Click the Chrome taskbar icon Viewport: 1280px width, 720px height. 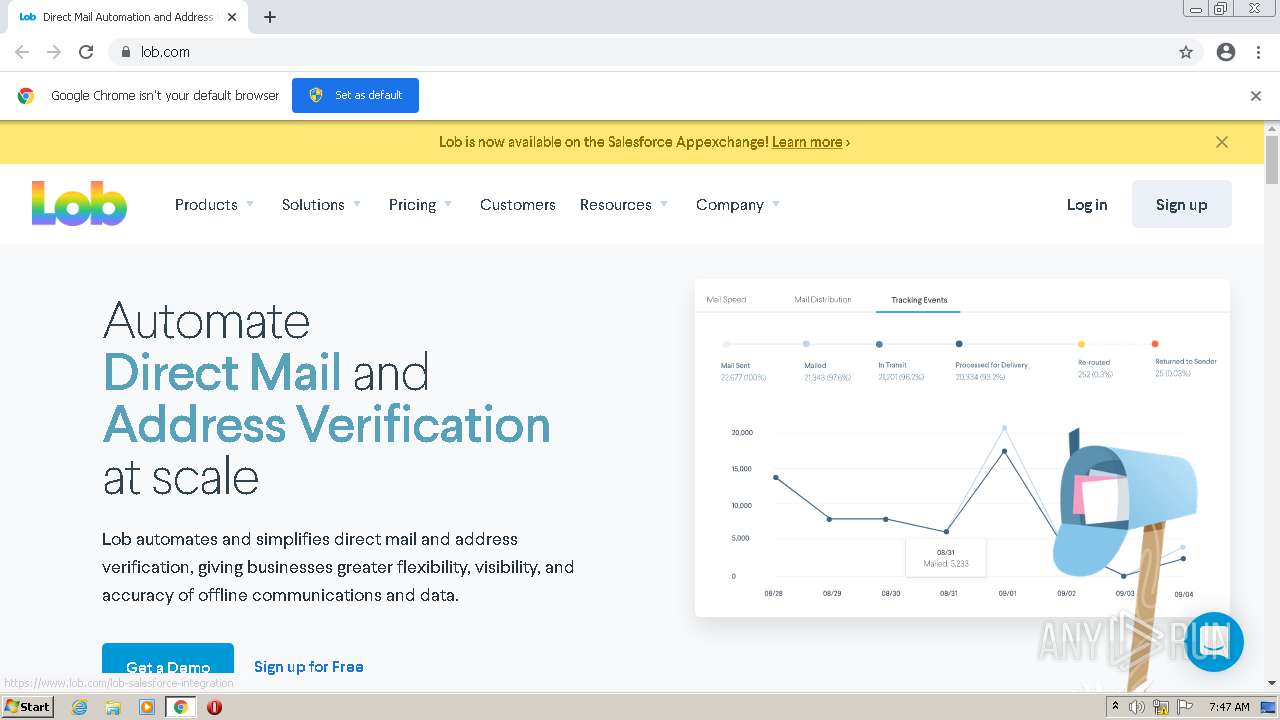tap(180, 707)
